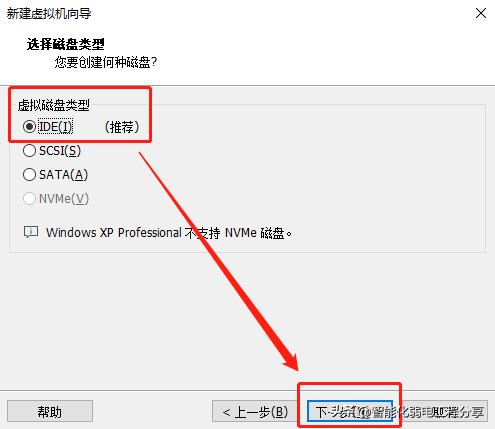This screenshot has height=429, width=495.
Task: Click the SCSI(S) text label
Action: [60, 151]
